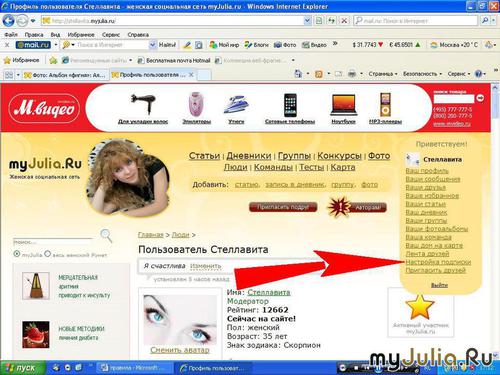Open the Конкурсы navigation link
The width and height of the screenshot is (500, 375).
339,156
